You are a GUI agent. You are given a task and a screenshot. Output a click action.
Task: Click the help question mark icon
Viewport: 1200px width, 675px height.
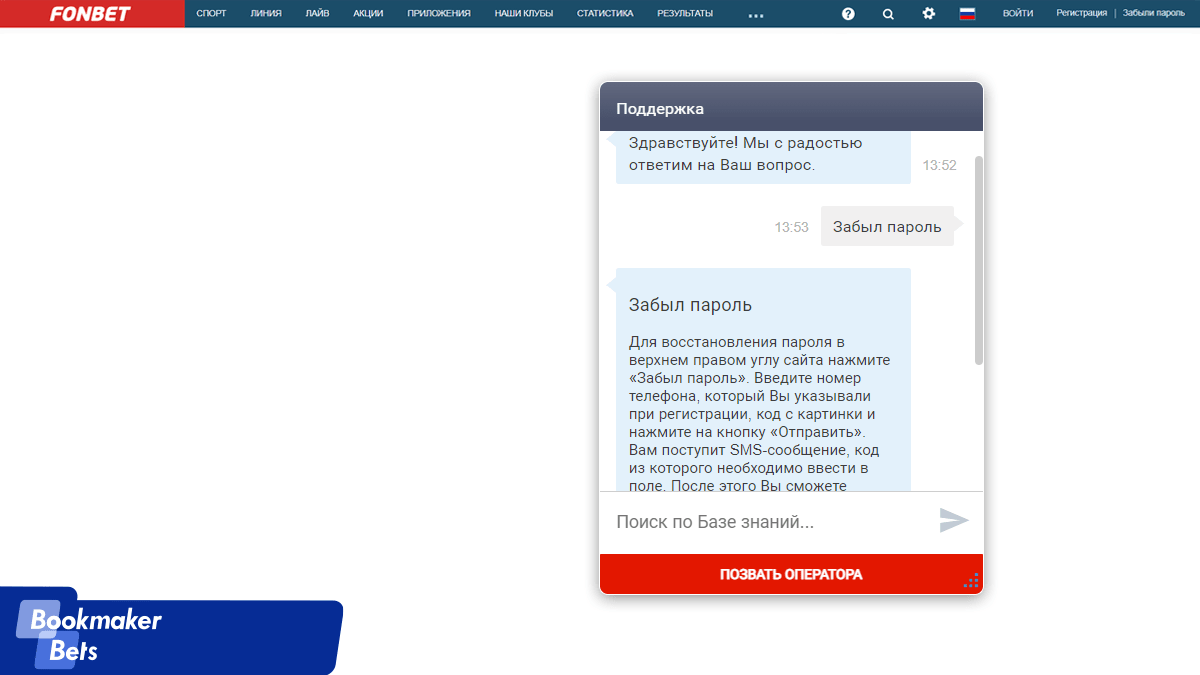[x=848, y=14]
